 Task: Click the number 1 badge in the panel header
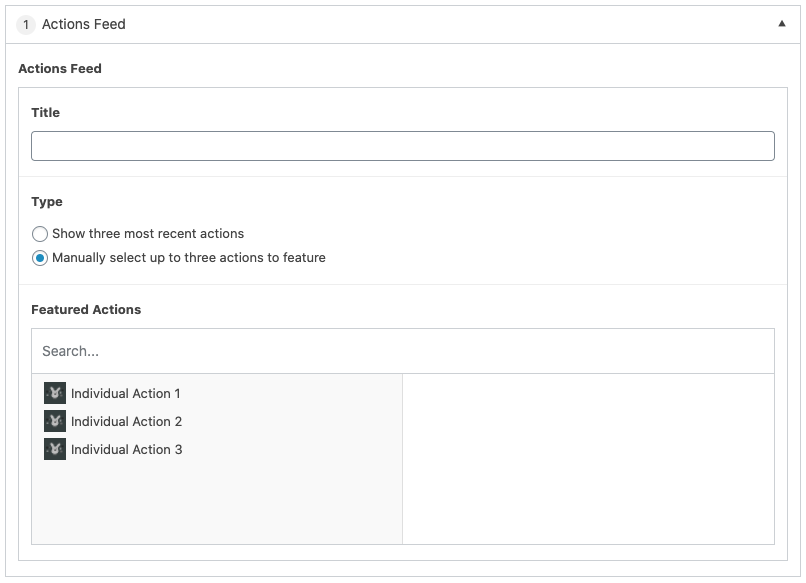tap(26, 24)
